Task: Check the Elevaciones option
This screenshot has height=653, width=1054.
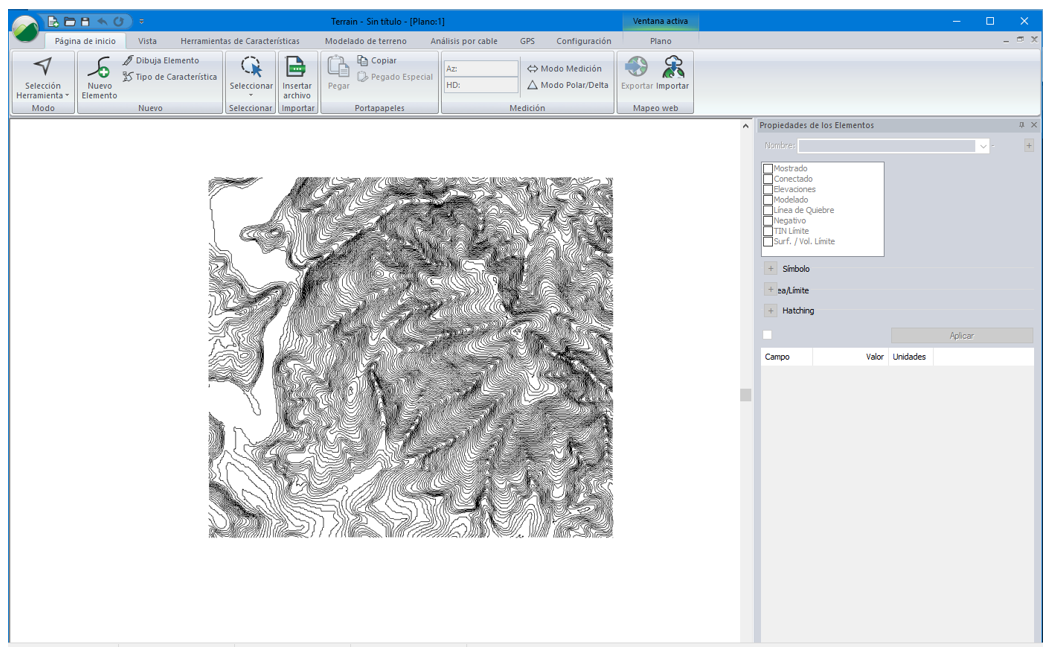Action: 768,190
